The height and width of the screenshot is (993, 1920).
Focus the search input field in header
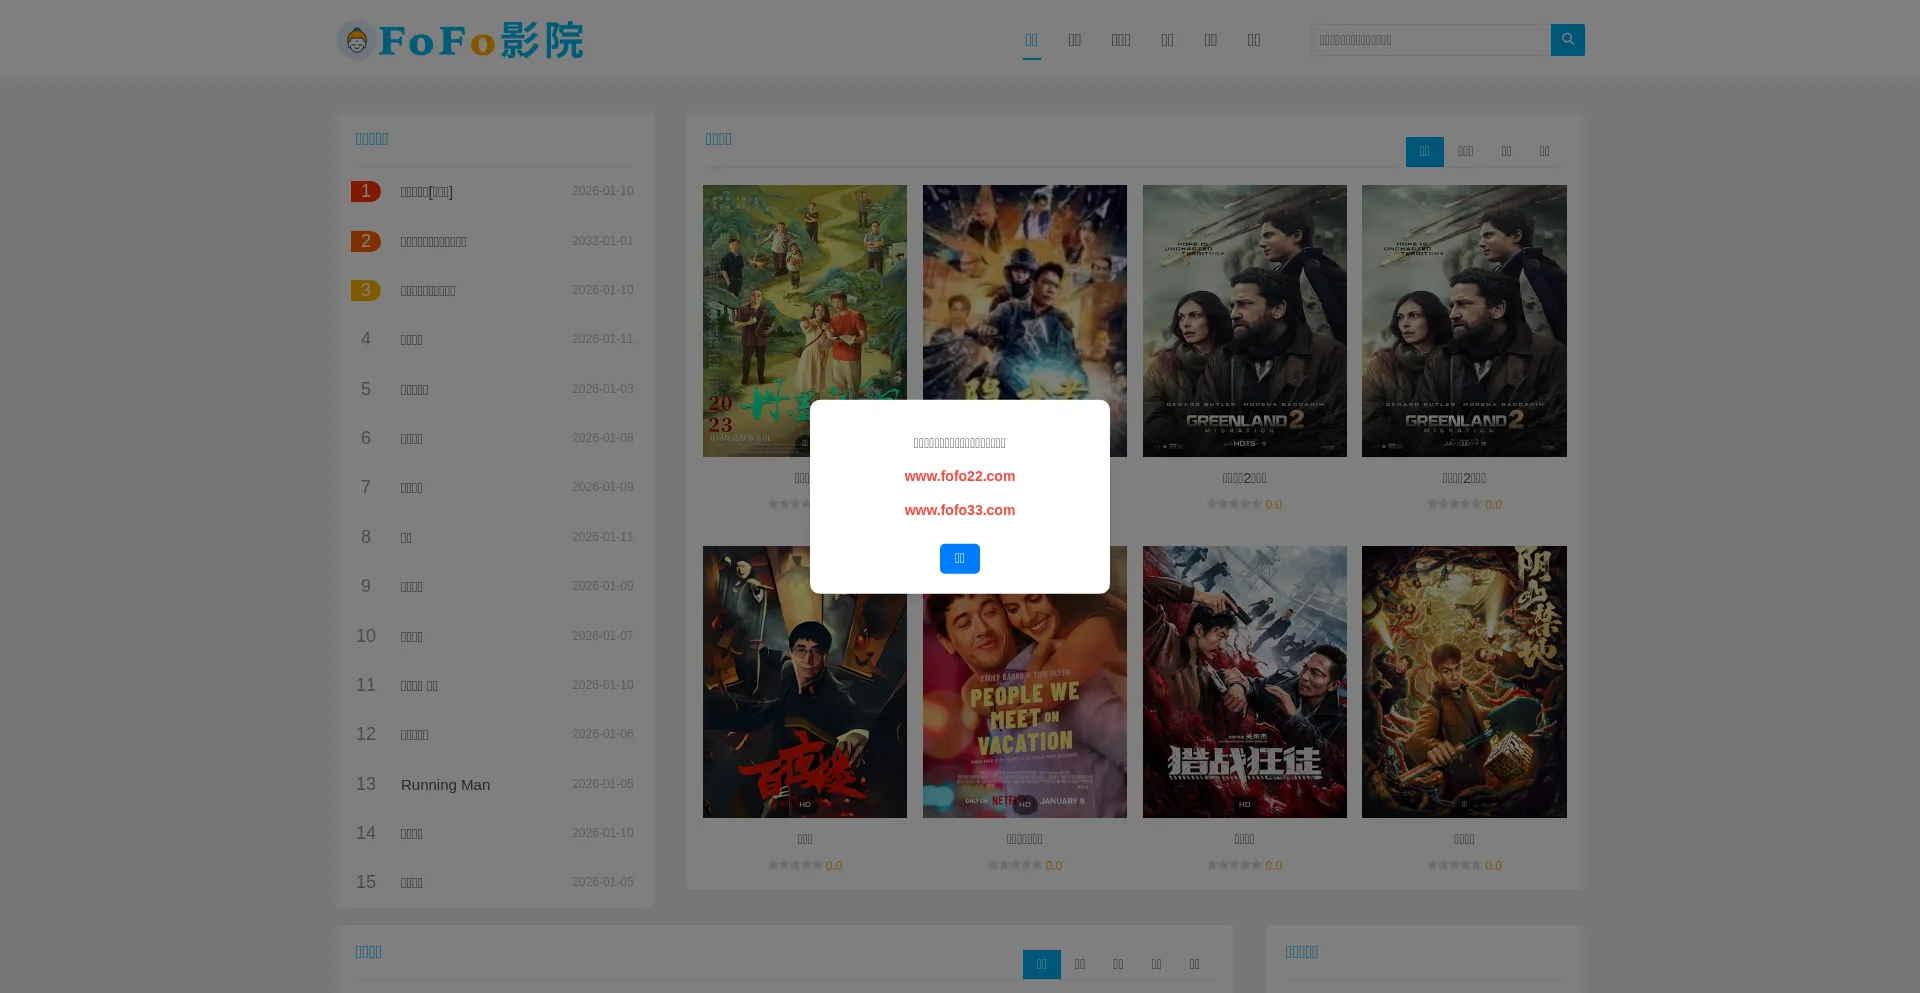coord(1430,40)
